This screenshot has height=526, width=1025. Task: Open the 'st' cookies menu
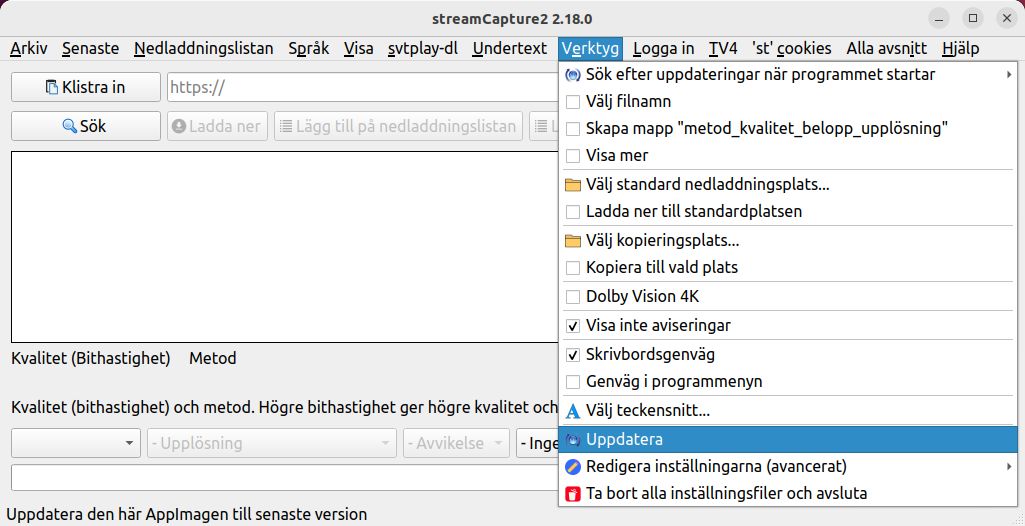tap(792, 48)
